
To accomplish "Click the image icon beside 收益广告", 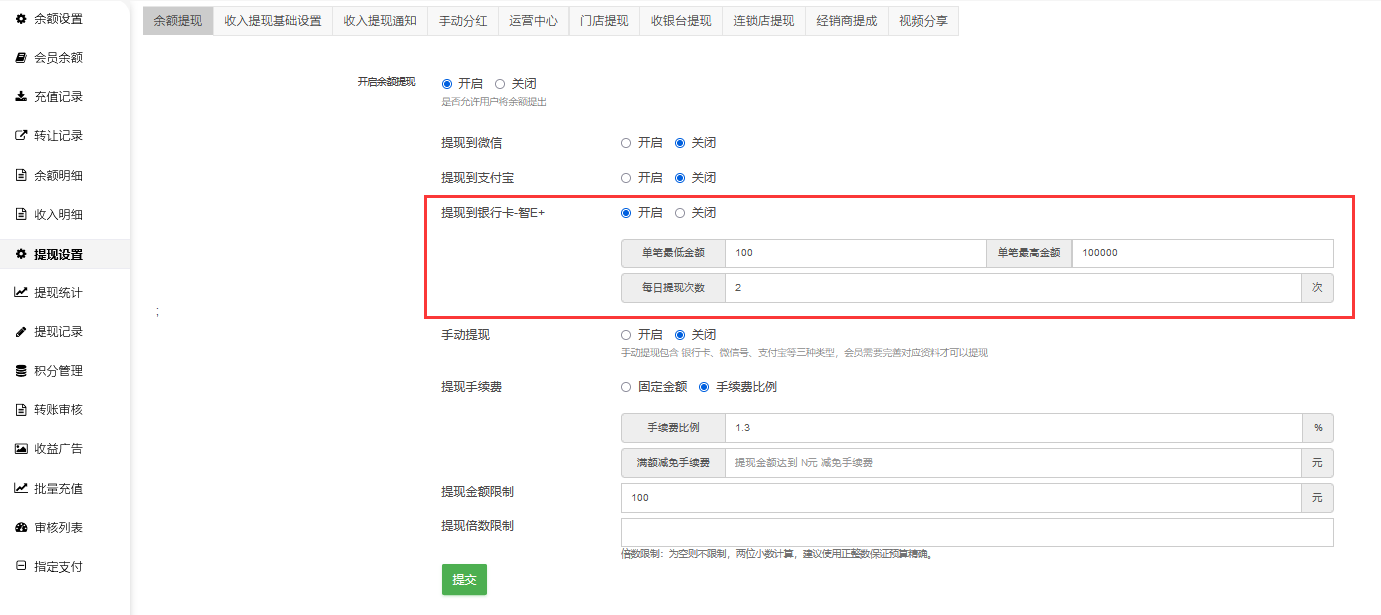I will [x=21, y=449].
